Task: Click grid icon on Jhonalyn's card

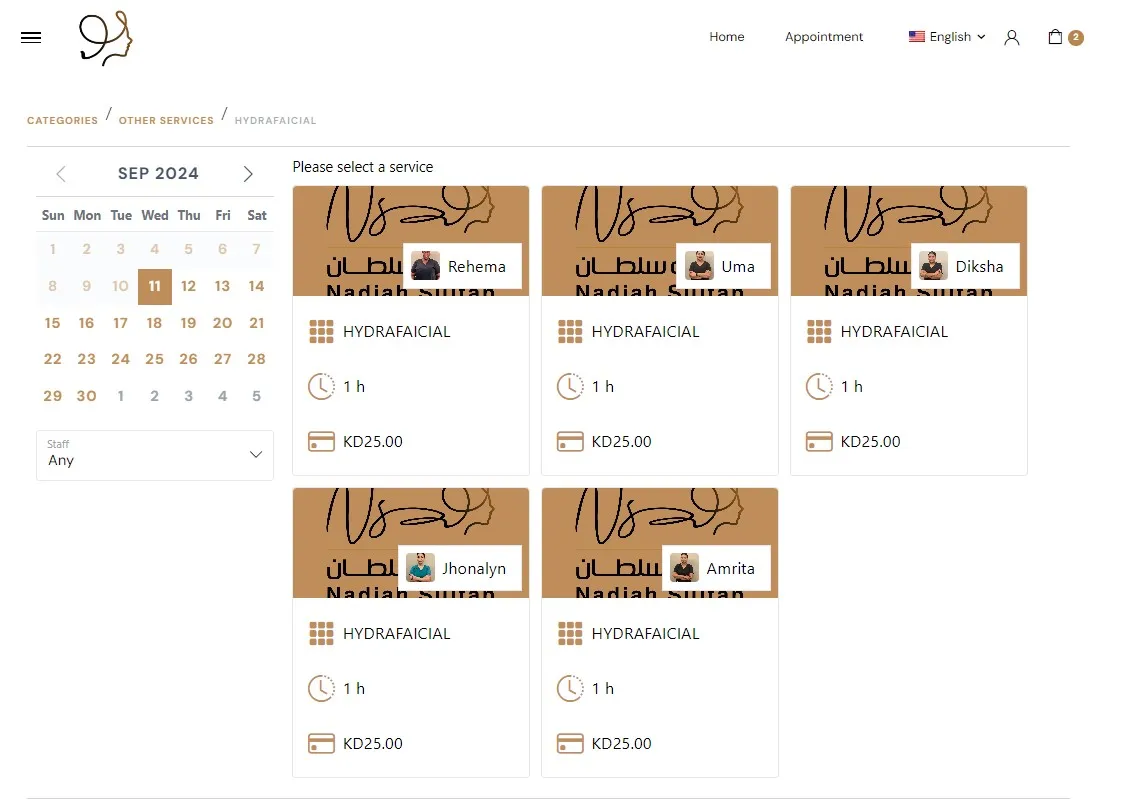Action: (321, 633)
